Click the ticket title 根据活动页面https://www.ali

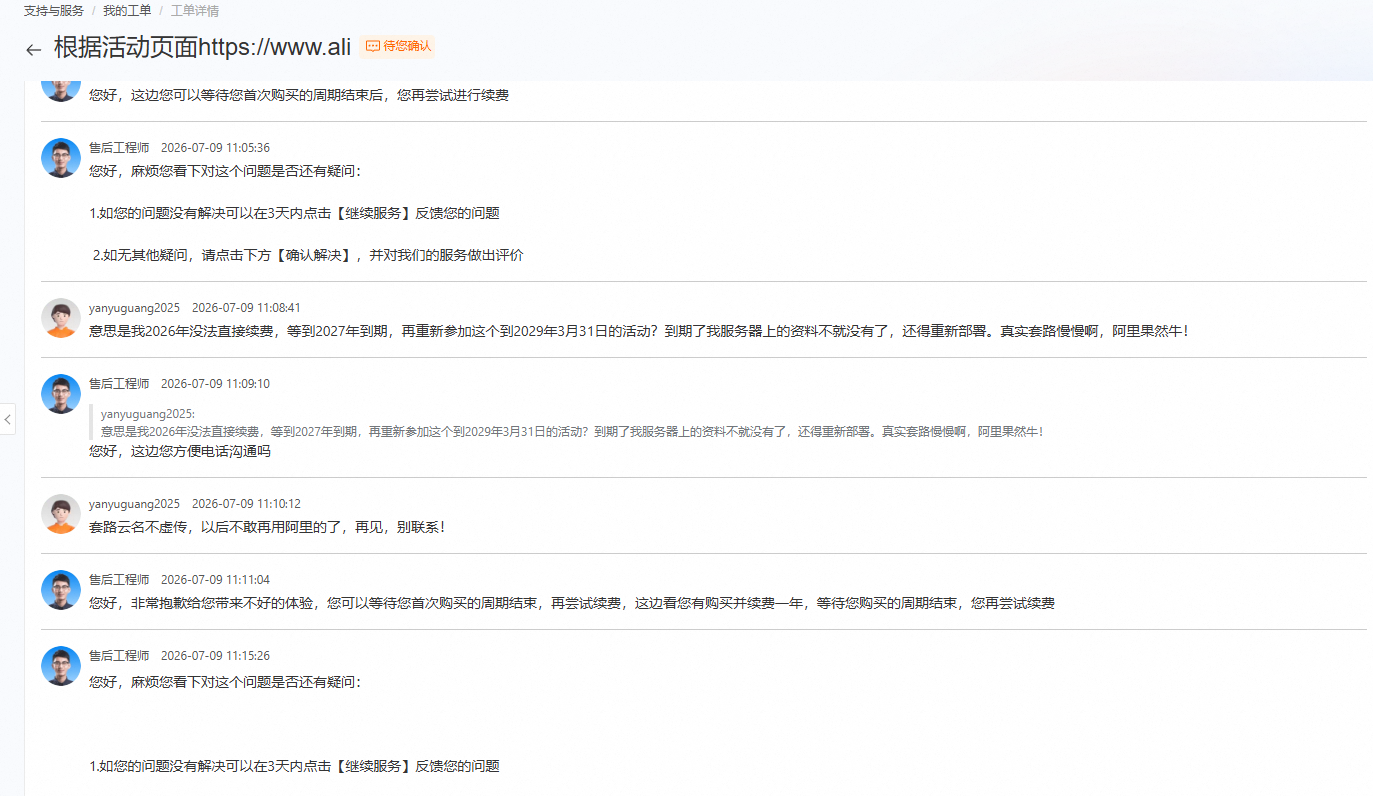coord(202,48)
